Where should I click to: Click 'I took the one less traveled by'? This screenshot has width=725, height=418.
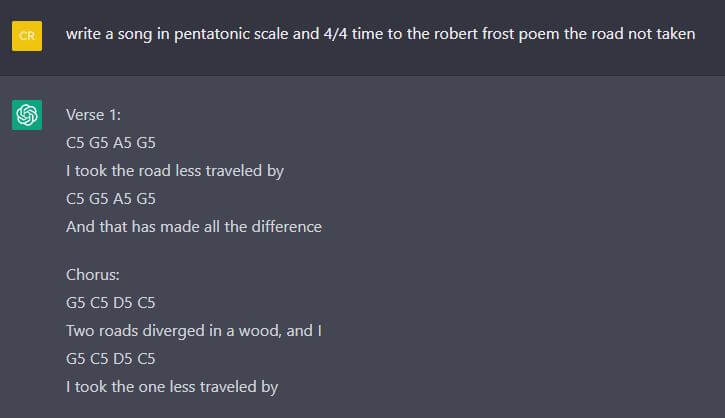click(172, 387)
